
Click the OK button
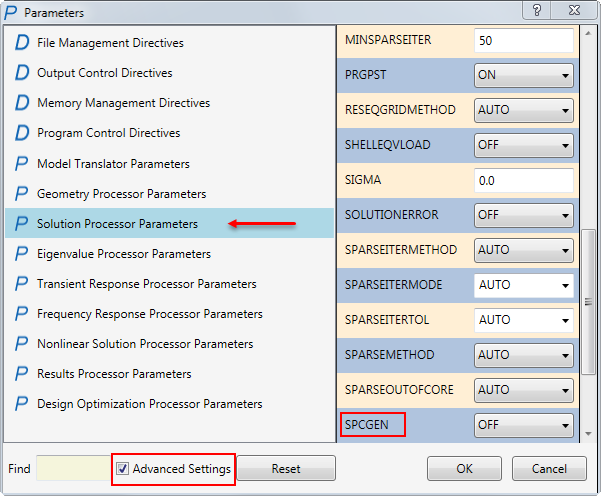(464, 469)
